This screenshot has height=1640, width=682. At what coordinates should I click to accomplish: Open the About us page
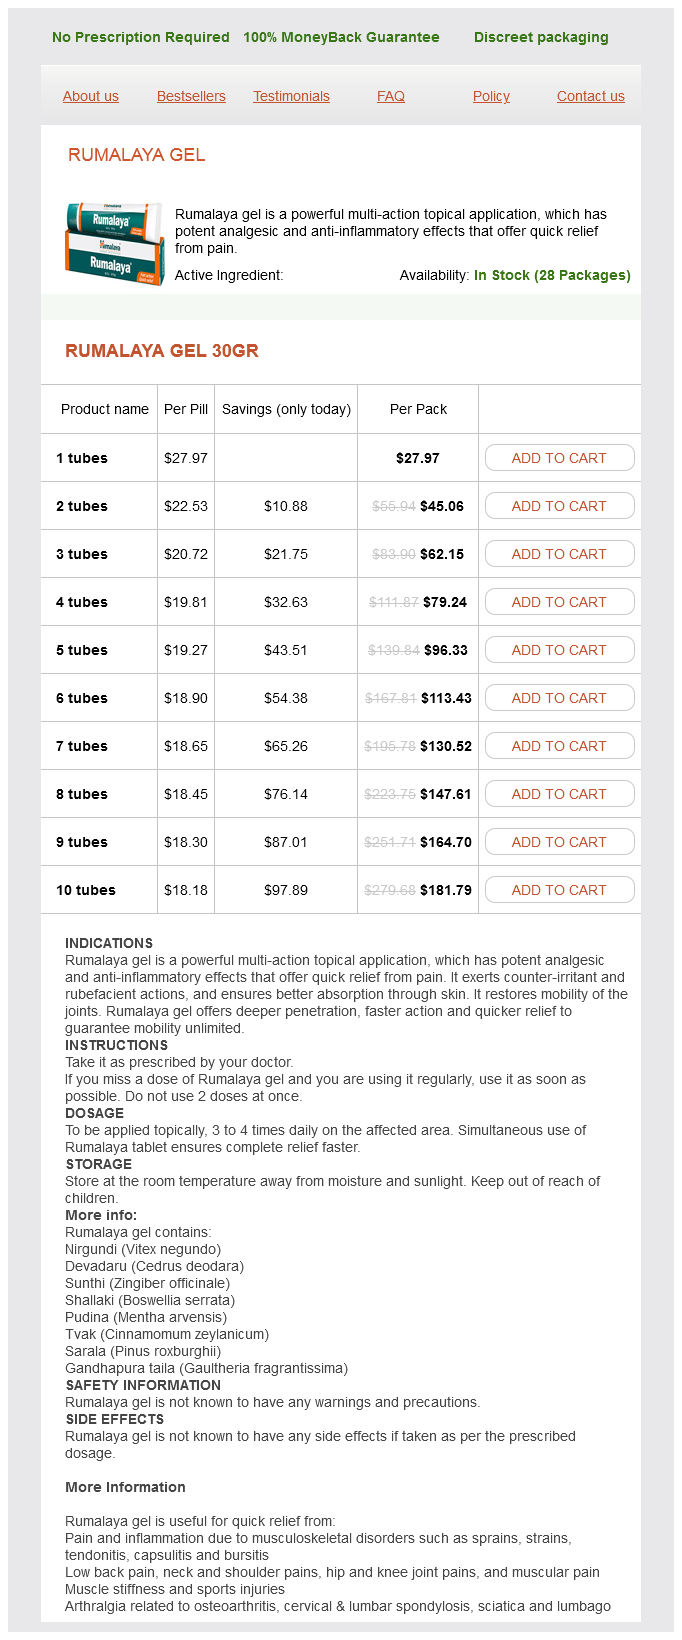[91, 96]
